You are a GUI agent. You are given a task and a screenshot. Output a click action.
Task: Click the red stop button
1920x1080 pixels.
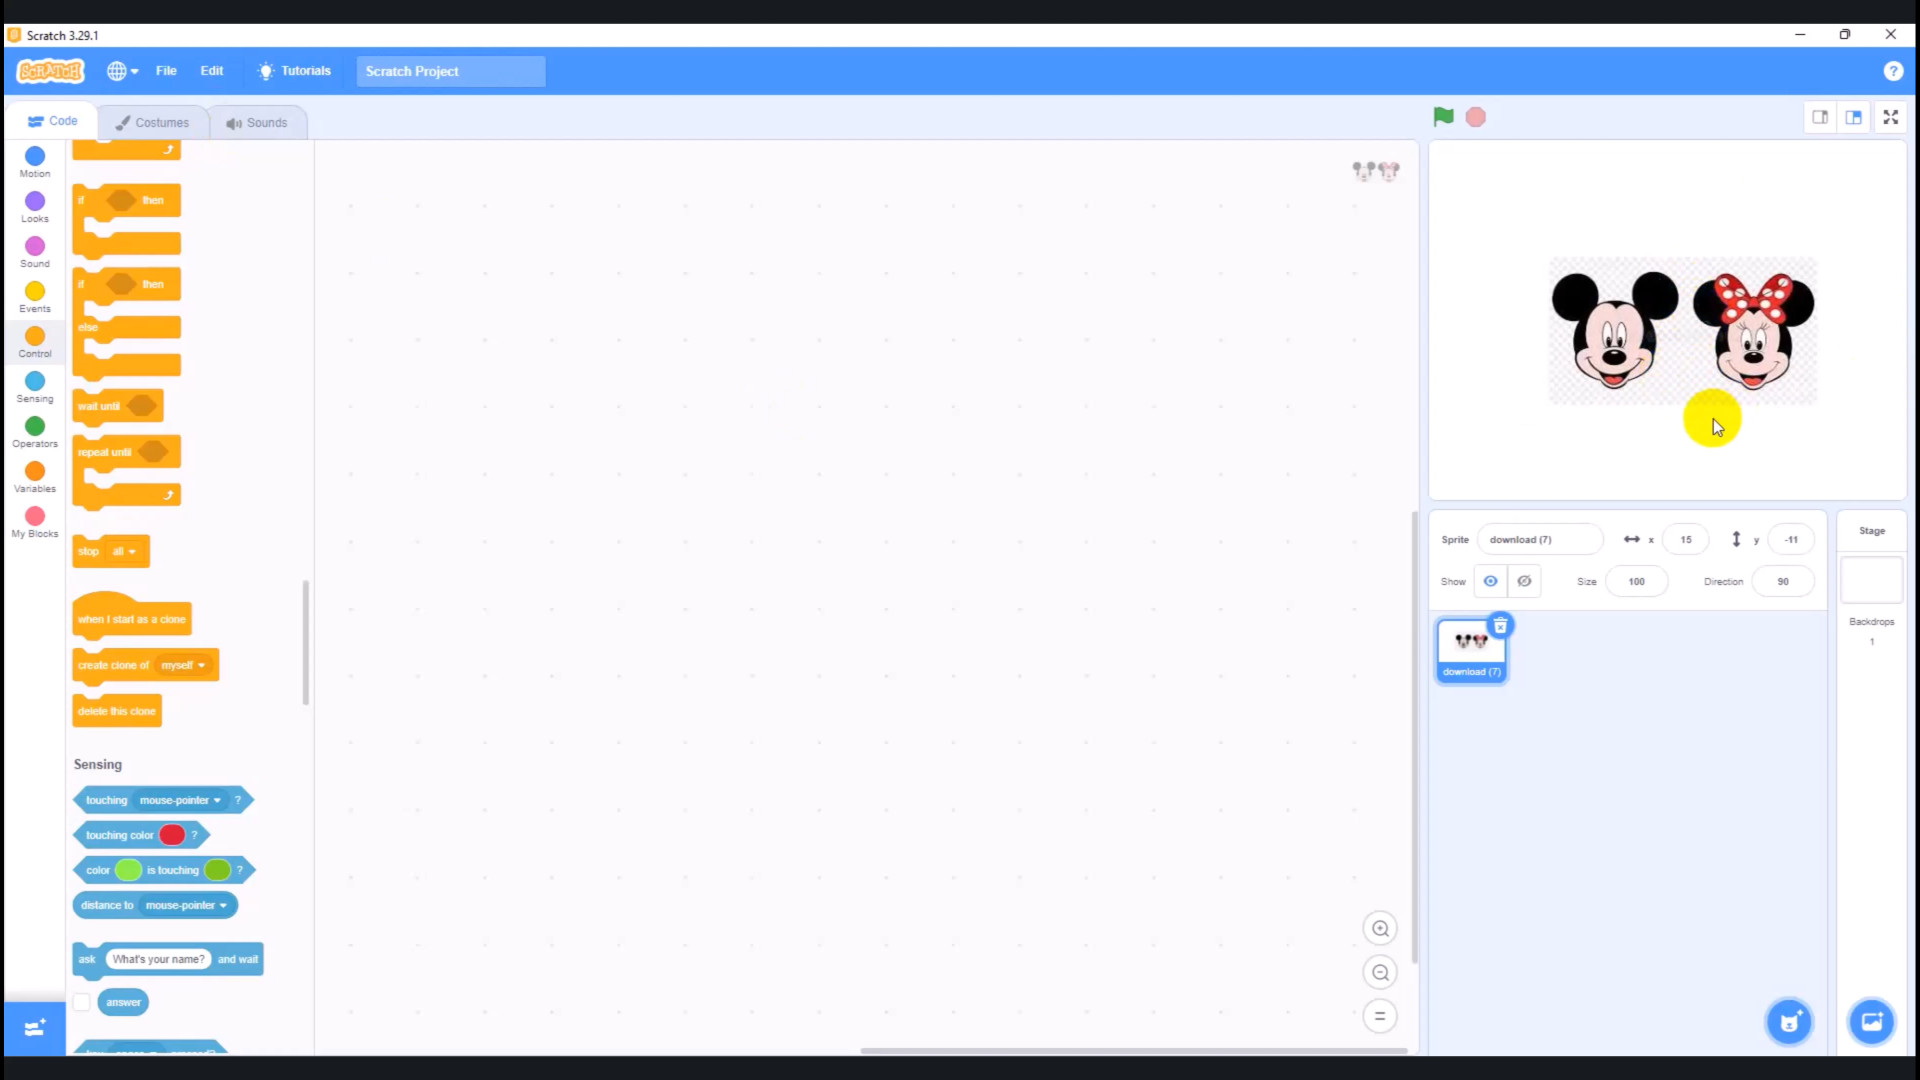coord(1476,117)
